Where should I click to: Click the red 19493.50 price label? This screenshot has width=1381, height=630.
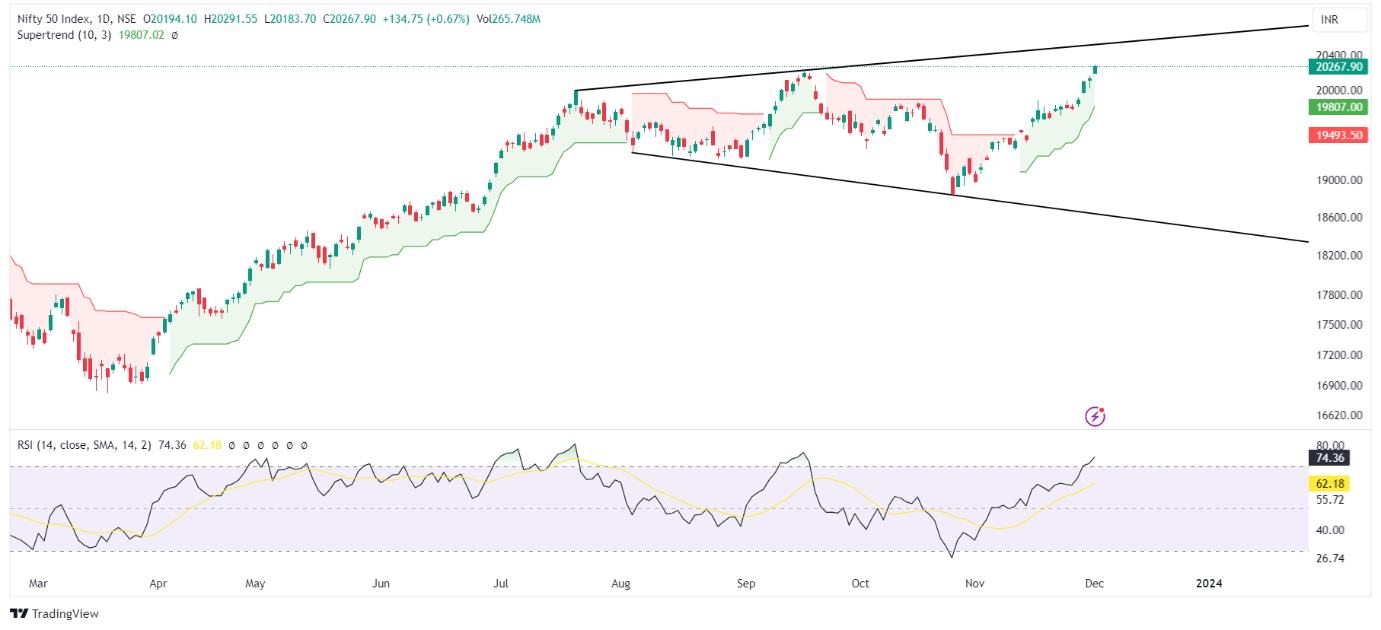[1341, 133]
